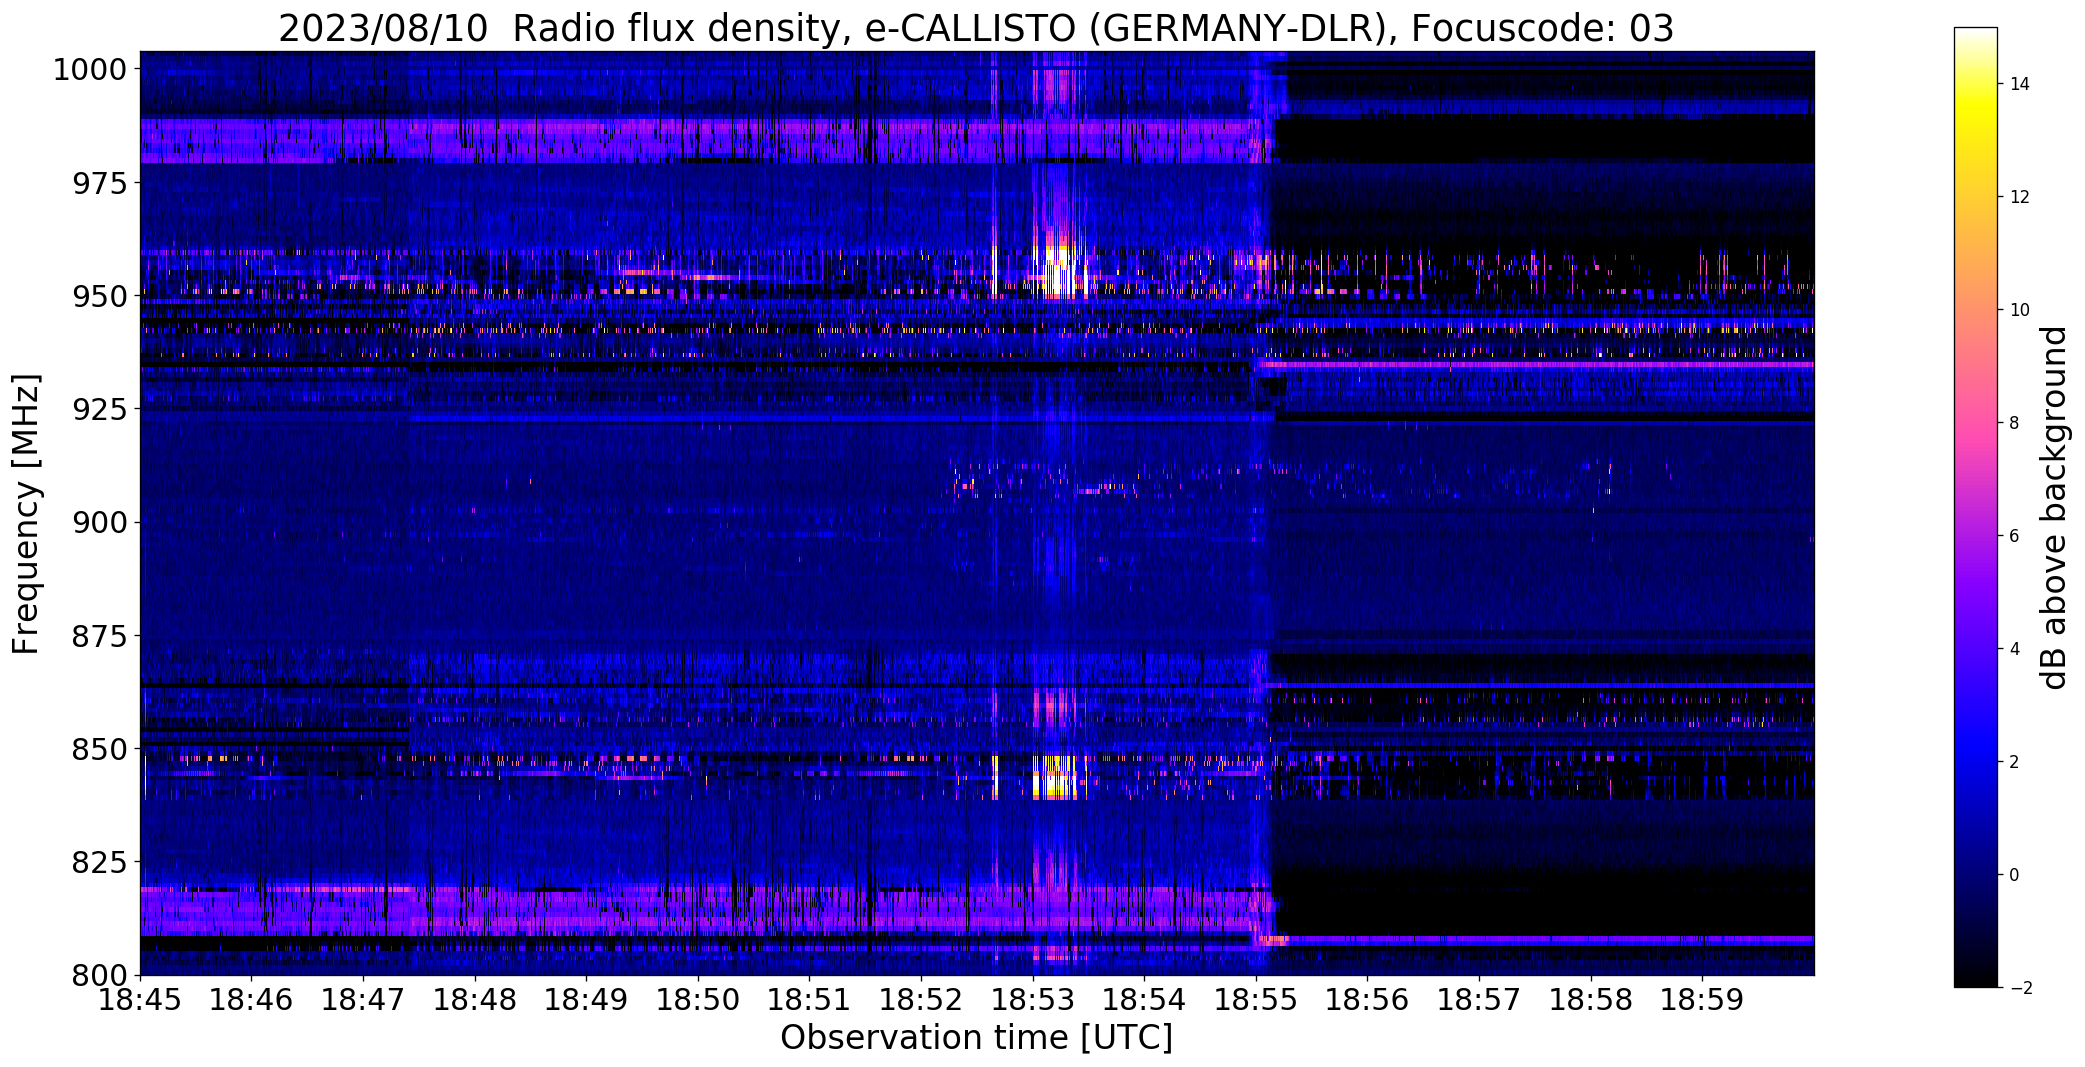Click the colorbar tick label 8
The width and height of the screenshot is (2085, 1067).
2015,423
